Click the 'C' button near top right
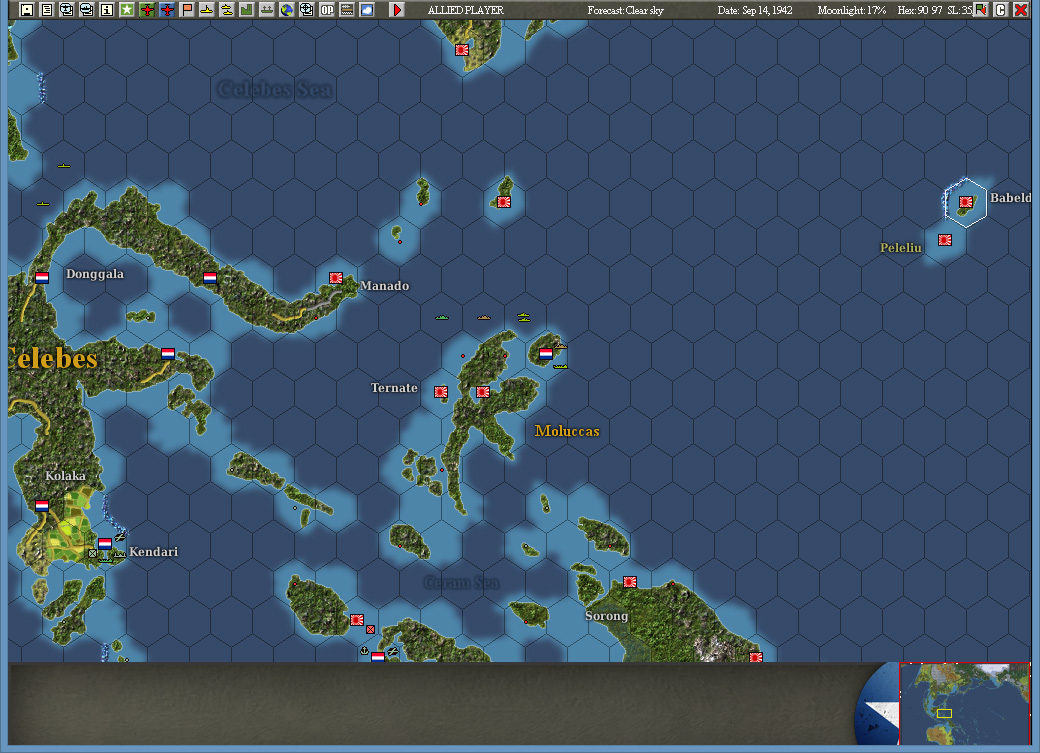 click(999, 10)
